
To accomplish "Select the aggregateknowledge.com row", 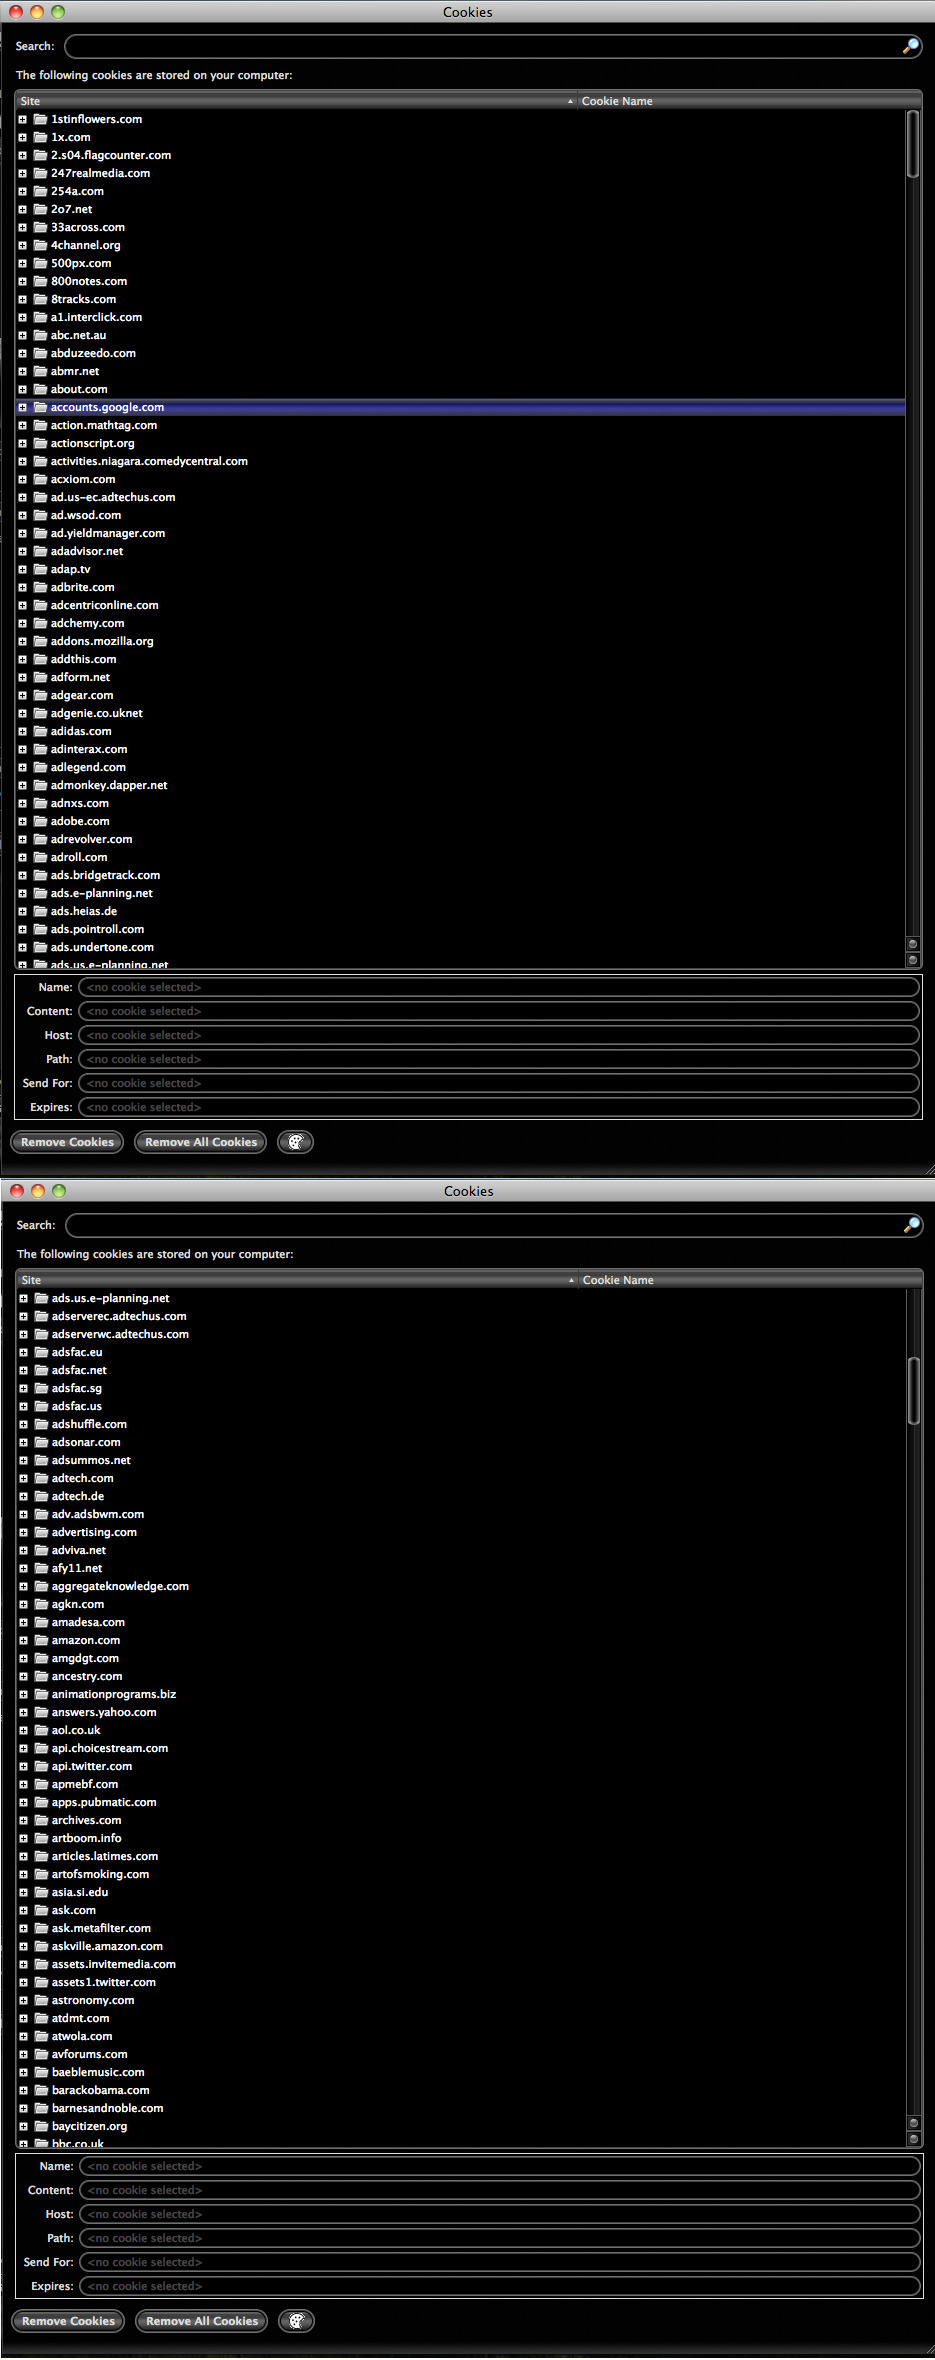I will click(461, 1586).
